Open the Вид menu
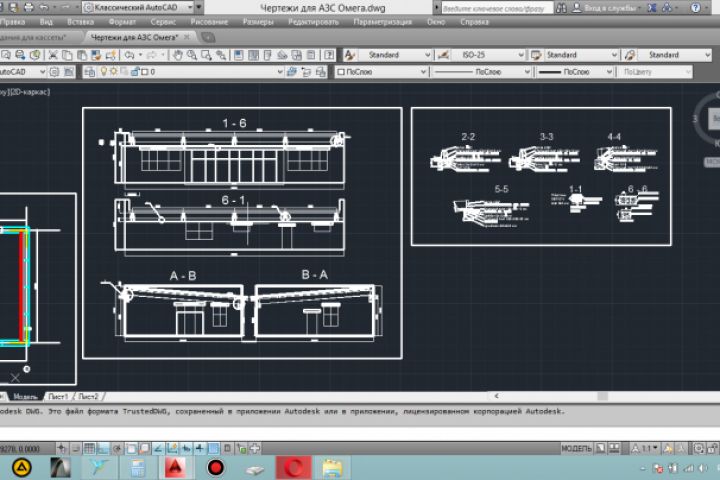Image resolution: width=720 pixels, height=480 pixels. (46, 22)
